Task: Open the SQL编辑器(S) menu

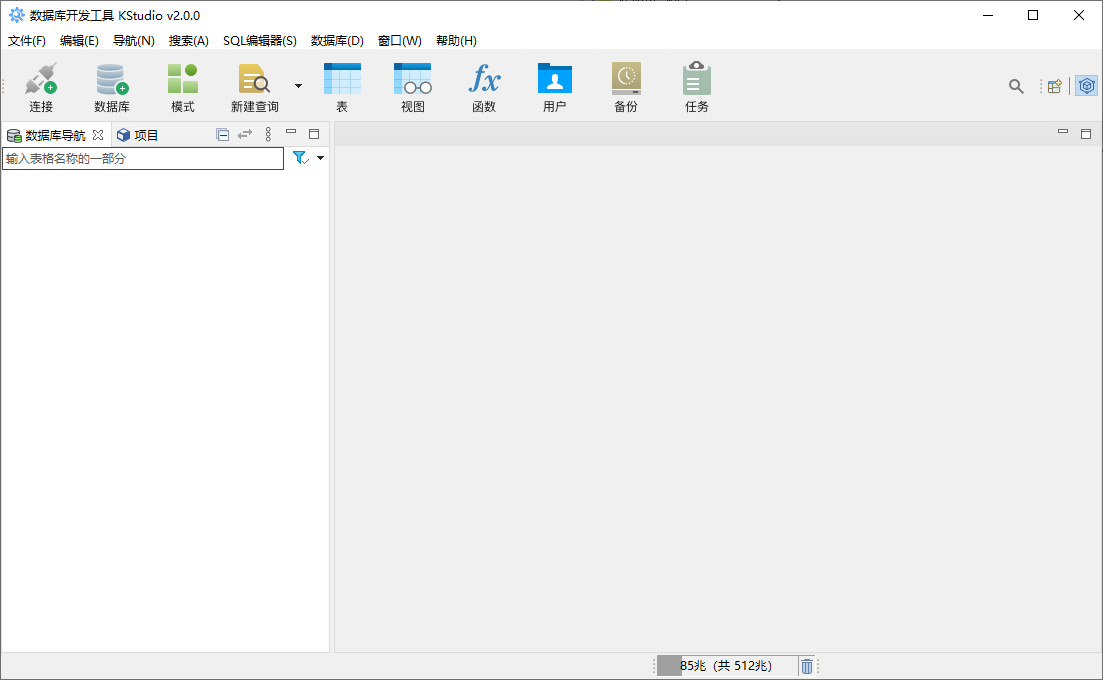Action: [259, 41]
